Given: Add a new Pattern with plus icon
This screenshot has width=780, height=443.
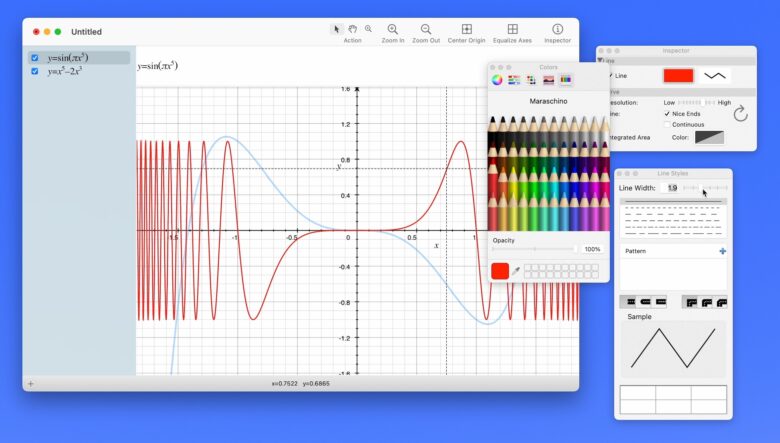Looking at the screenshot, I should (722, 251).
